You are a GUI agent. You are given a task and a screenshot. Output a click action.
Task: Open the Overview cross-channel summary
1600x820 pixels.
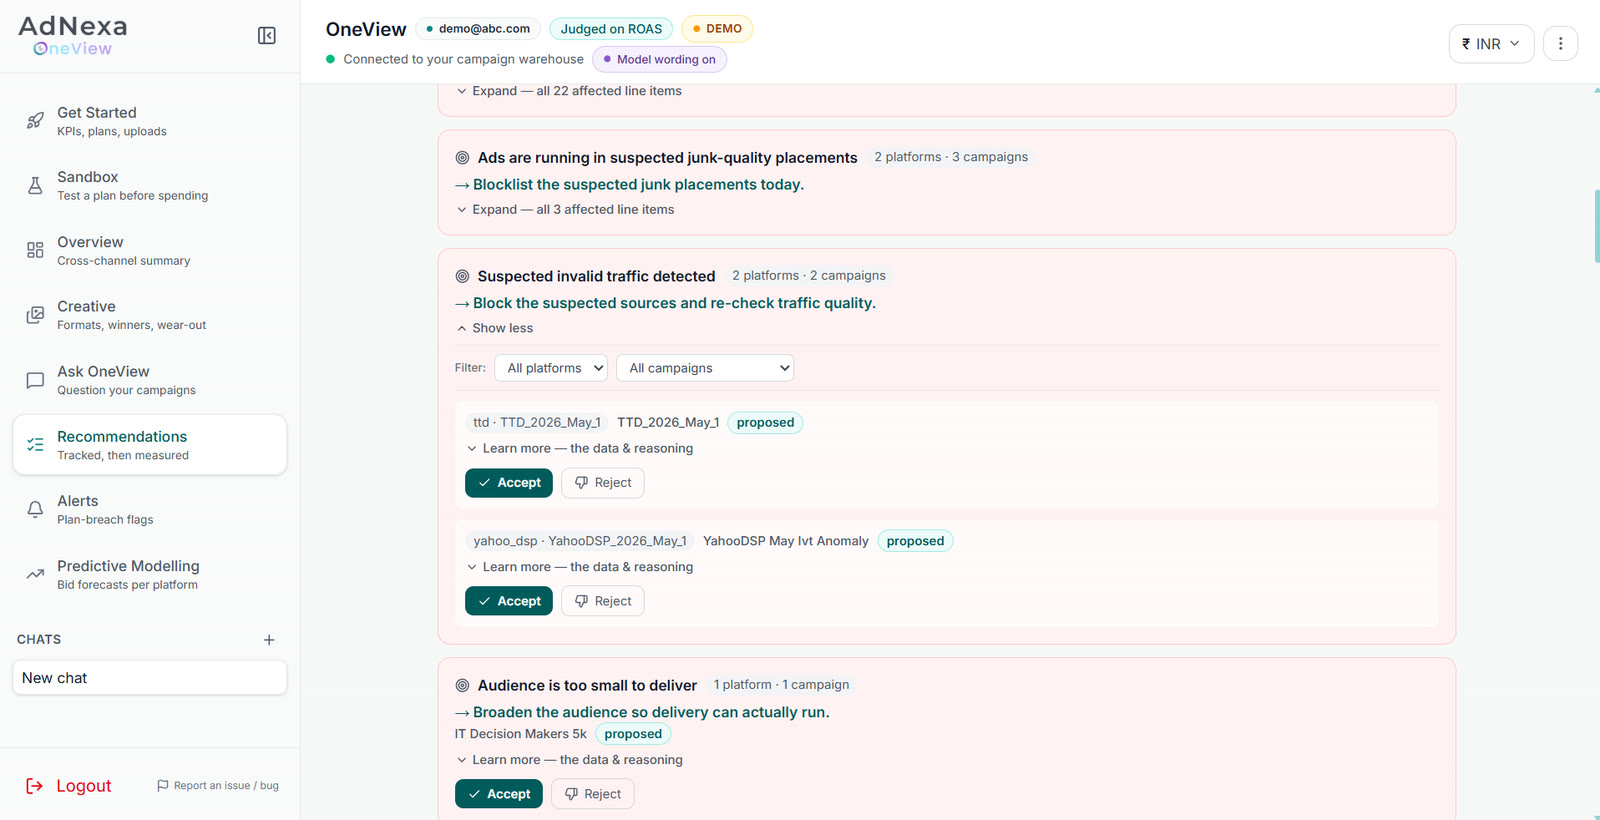[x=150, y=250]
